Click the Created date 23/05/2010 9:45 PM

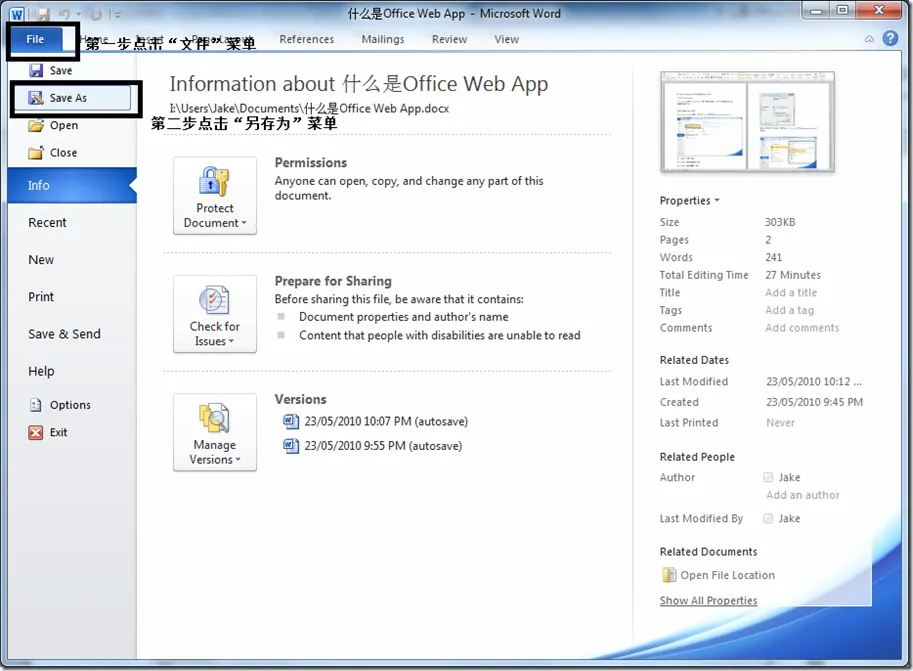coord(814,402)
